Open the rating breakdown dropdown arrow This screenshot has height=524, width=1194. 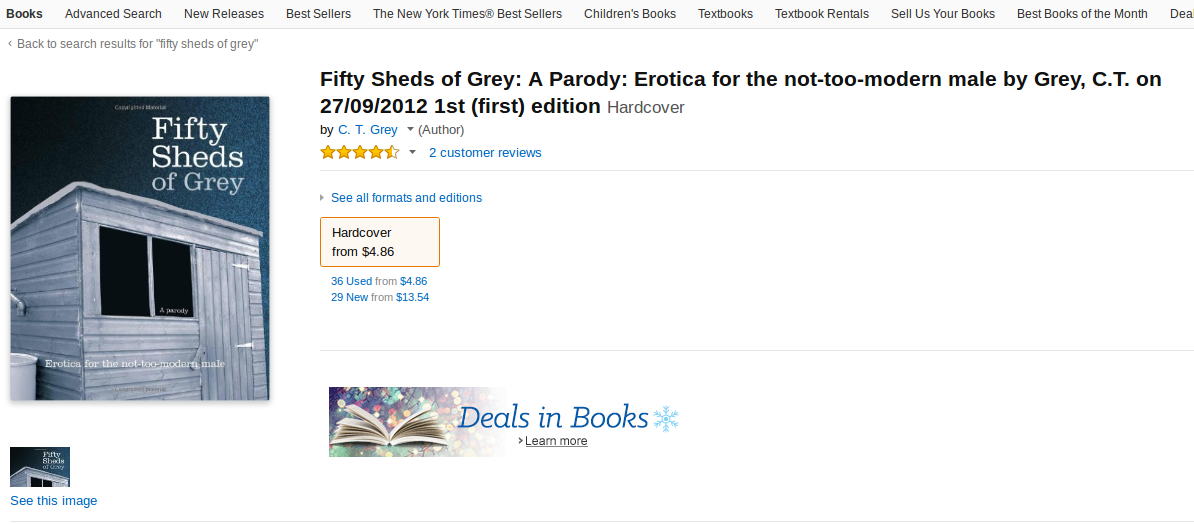coord(412,153)
